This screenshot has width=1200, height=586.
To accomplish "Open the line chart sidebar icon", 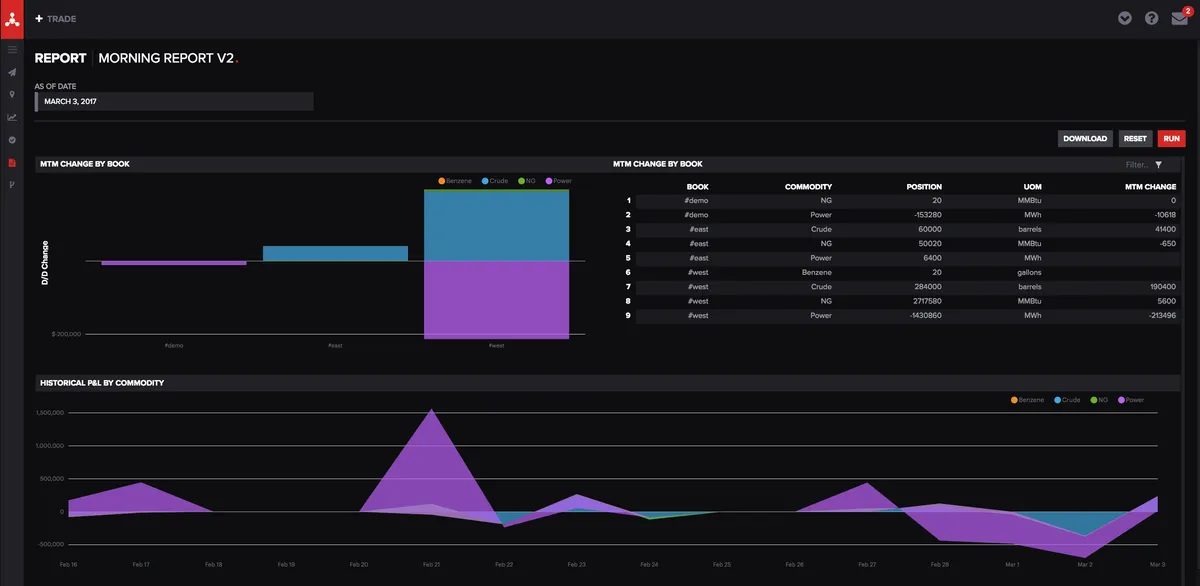I will (x=12, y=117).
